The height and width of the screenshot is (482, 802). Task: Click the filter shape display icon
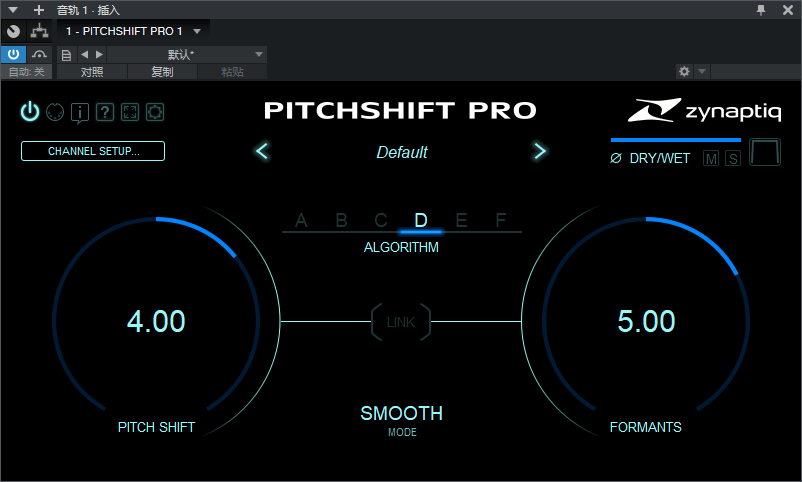[765, 152]
